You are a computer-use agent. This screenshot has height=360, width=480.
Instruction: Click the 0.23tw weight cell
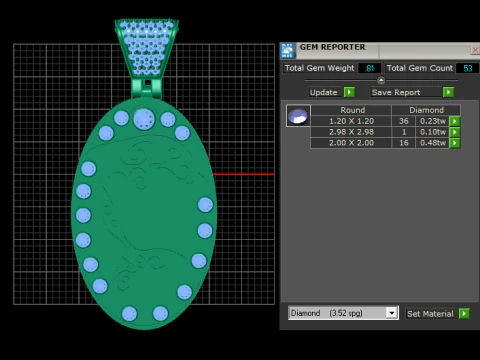pos(432,121)
